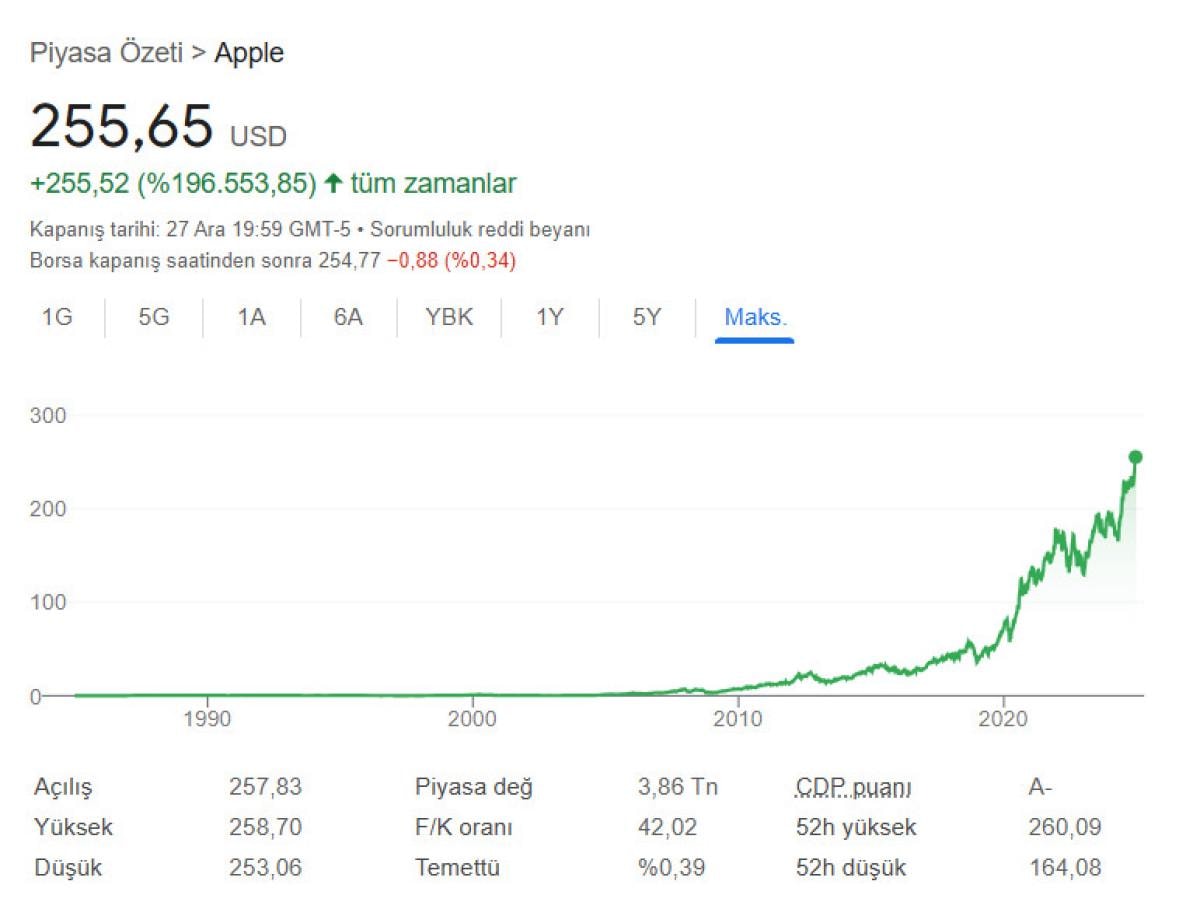
Task: Open the Piyasa Özeti breadcrumb link
Action: [106, 53]
